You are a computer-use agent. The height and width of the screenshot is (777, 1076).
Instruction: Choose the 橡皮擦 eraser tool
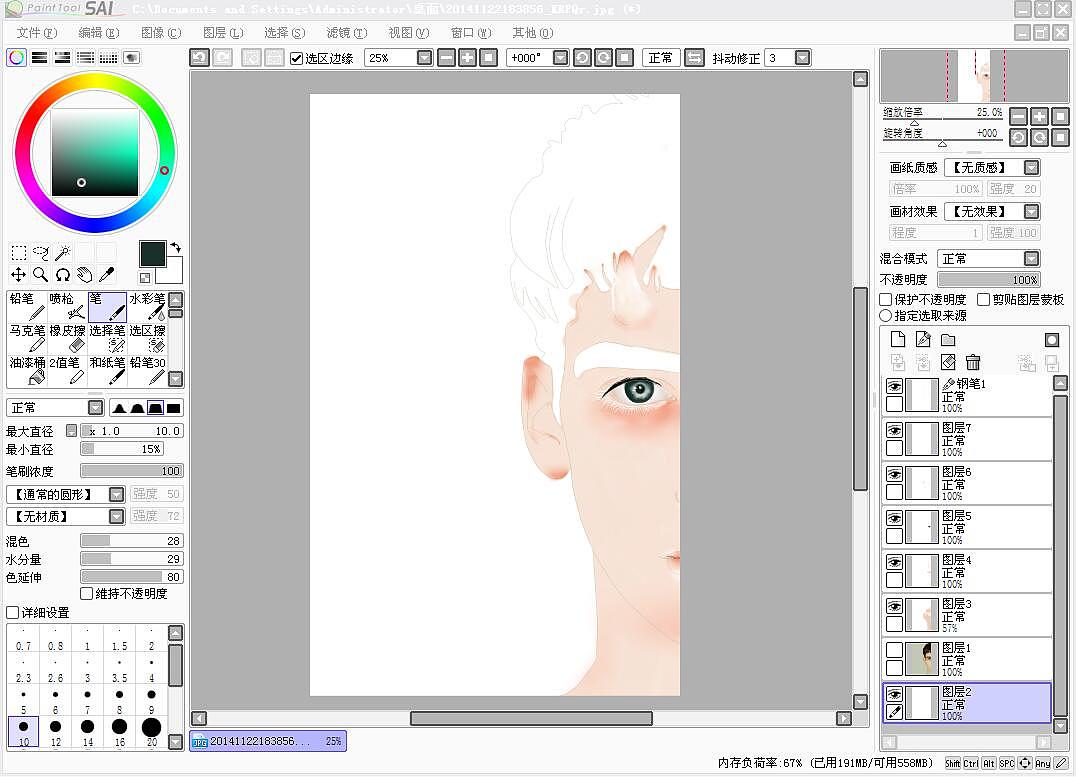click(67, 338)
